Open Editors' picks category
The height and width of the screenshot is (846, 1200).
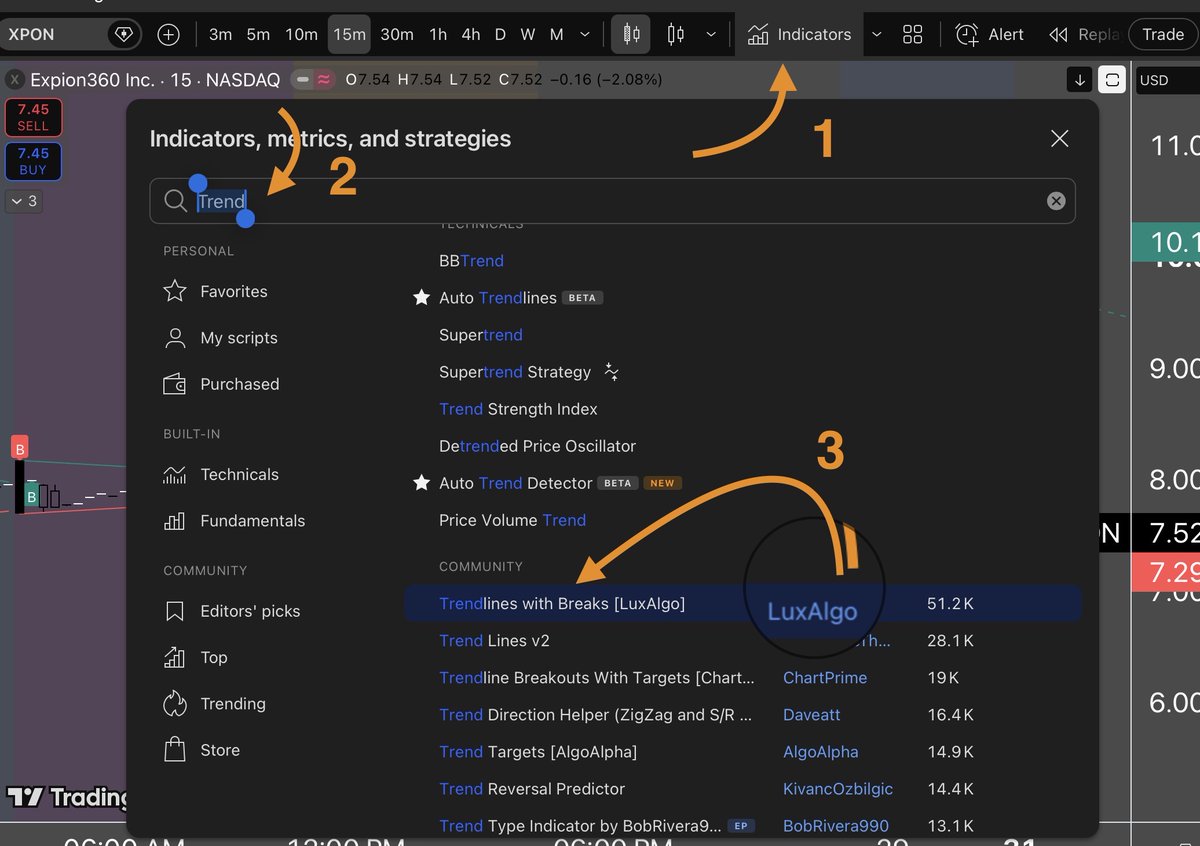231,611
